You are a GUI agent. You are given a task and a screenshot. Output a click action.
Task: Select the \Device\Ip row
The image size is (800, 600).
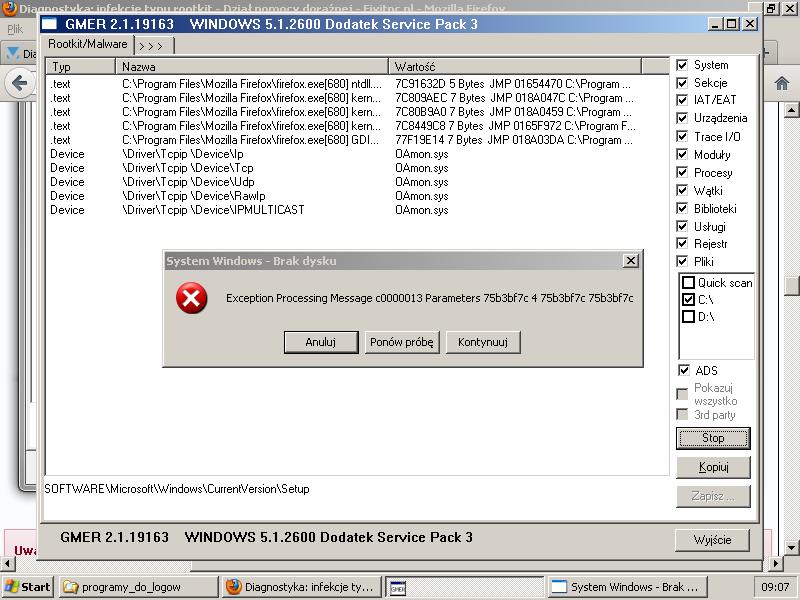(357, 154)
